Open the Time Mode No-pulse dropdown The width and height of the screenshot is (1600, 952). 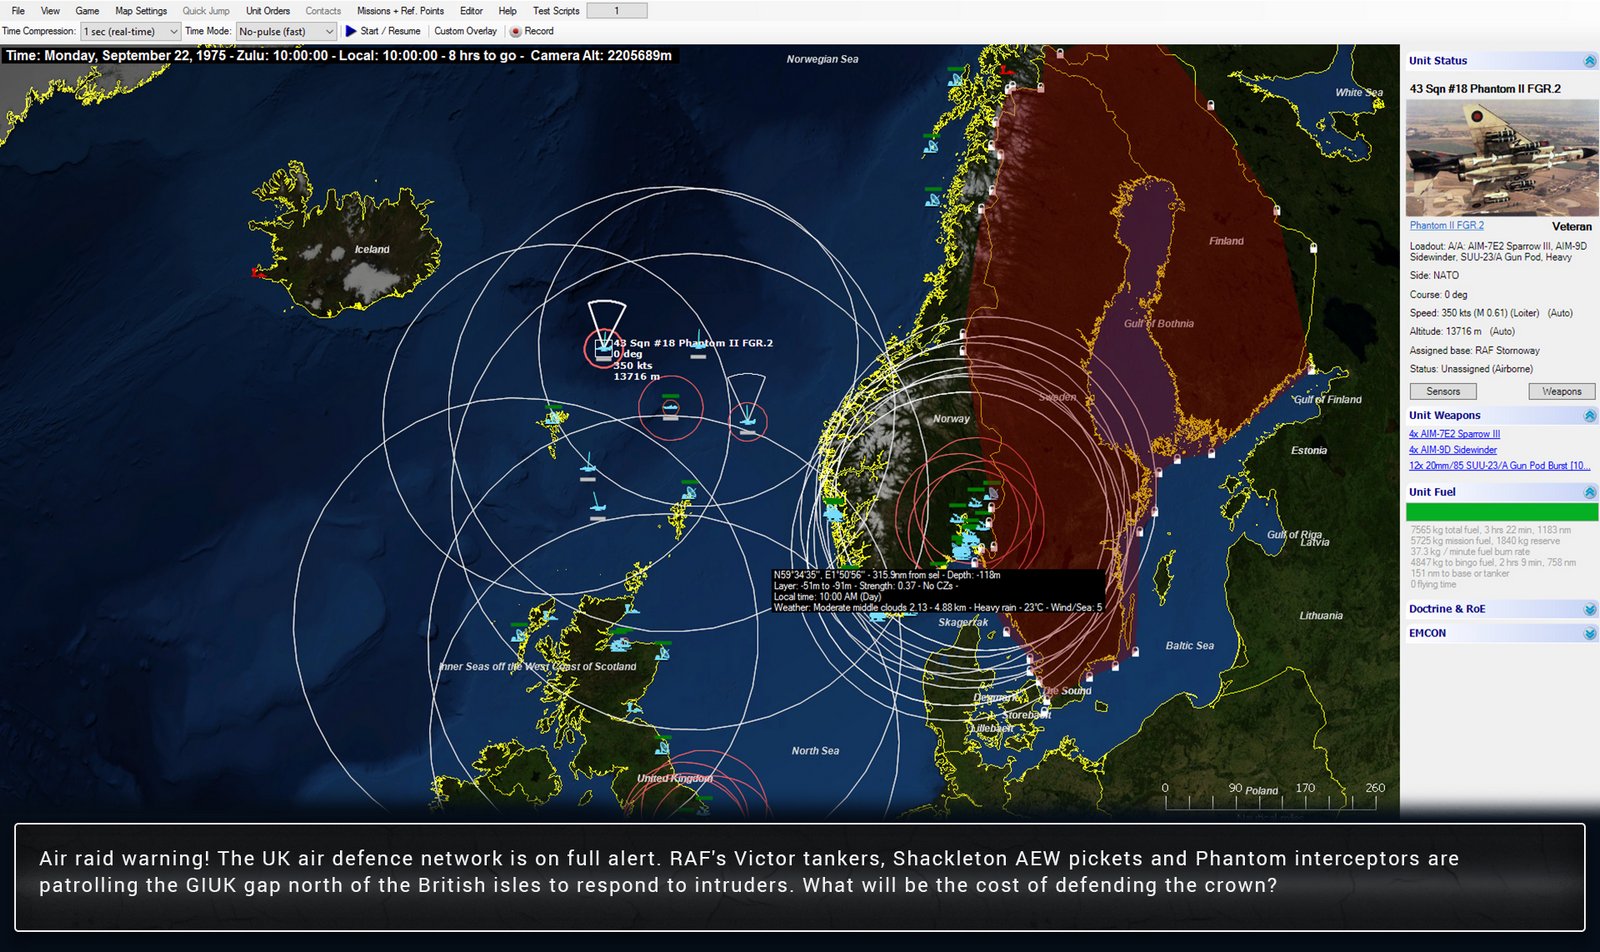286,32
